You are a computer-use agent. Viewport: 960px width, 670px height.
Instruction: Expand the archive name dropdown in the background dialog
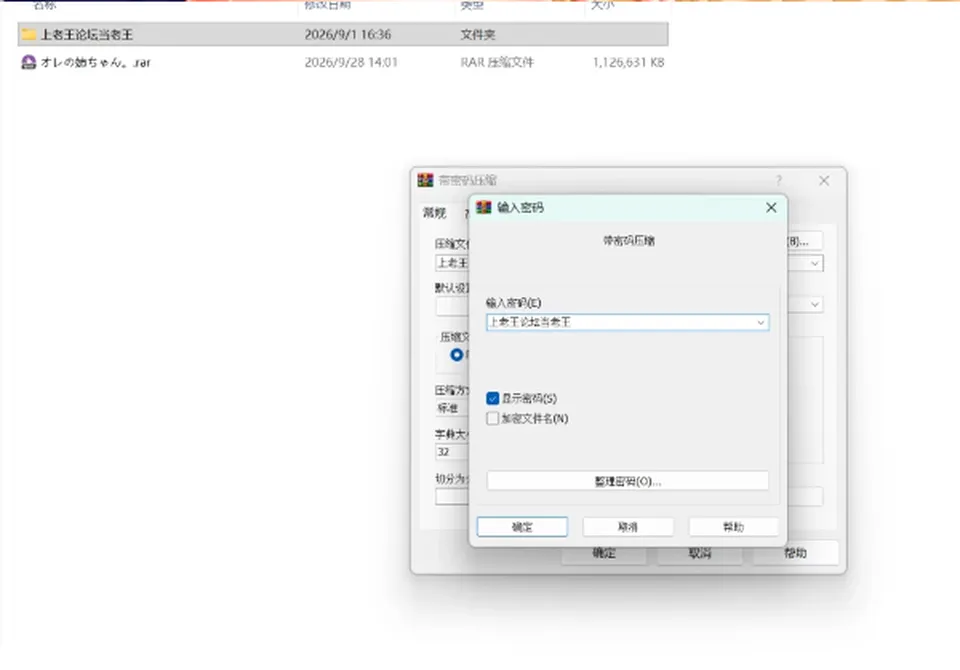coord(814,263)
